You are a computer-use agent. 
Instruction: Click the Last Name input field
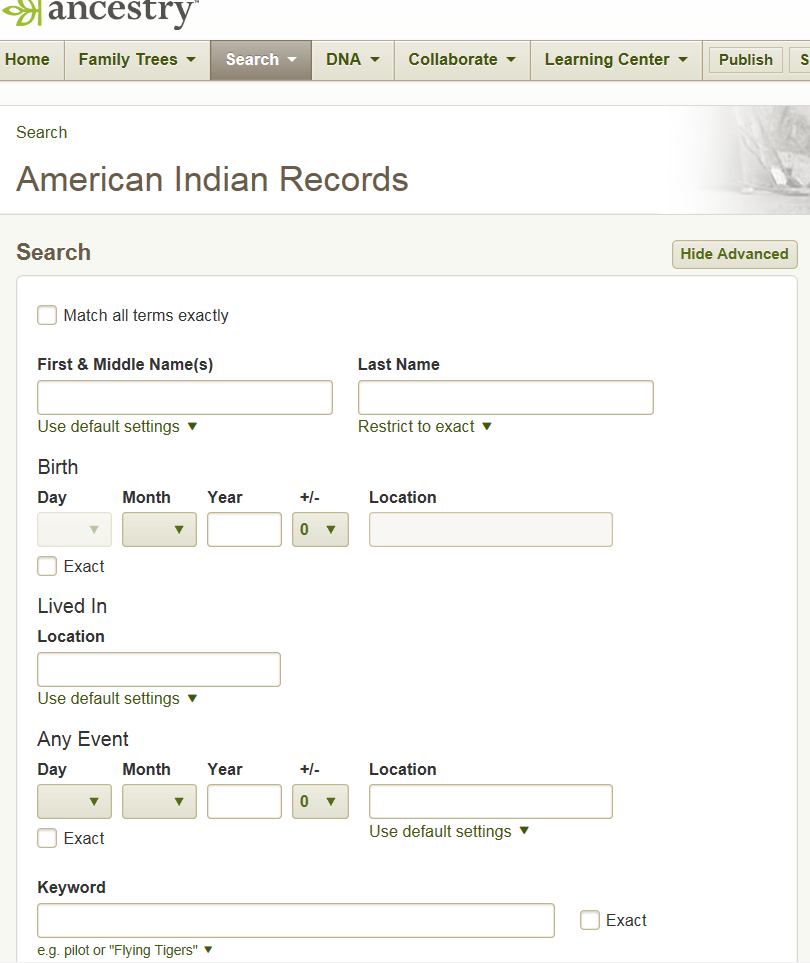(505, 397)
